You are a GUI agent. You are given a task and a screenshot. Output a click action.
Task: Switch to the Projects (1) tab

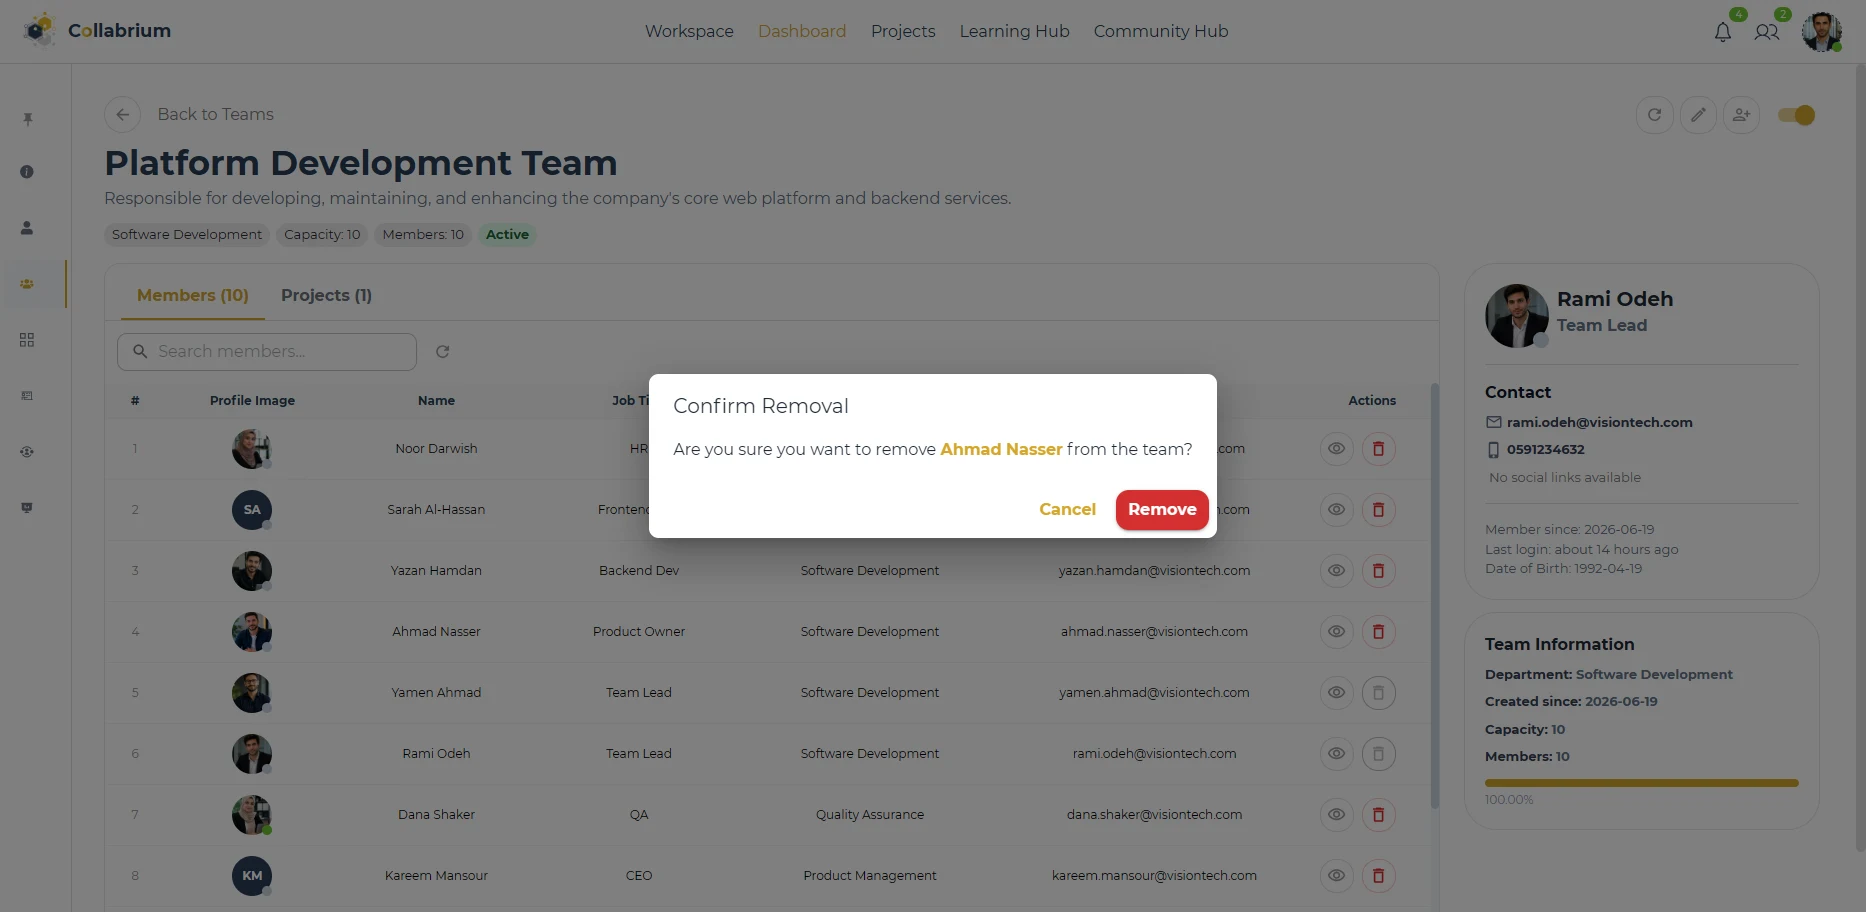326,295
